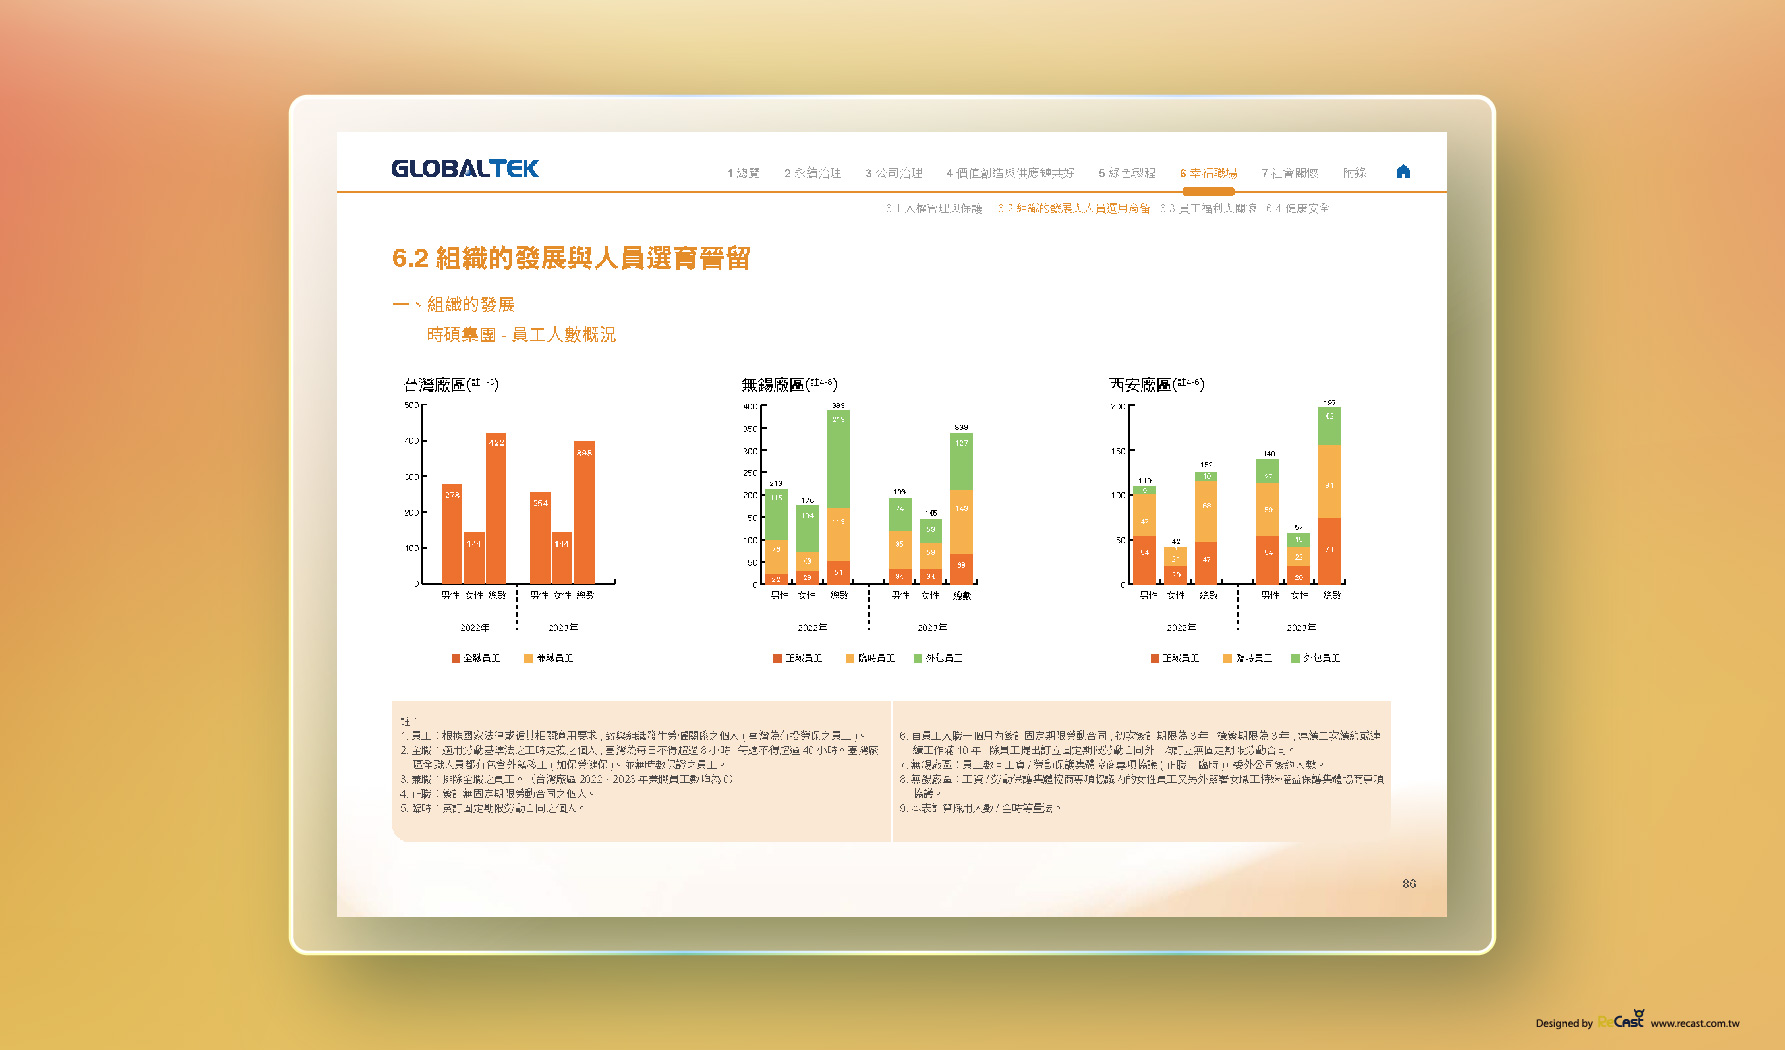Click the 2023年 label under Taiwan chart
Screen dimensions: 1785x1050
[x=563, y=628]
